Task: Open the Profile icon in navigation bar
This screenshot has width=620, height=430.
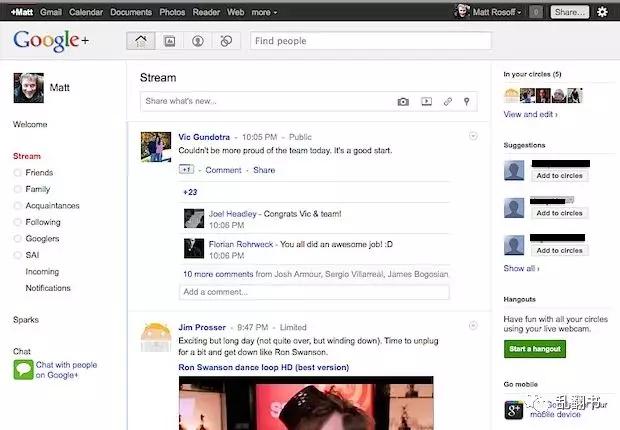Action: point(198,41)
